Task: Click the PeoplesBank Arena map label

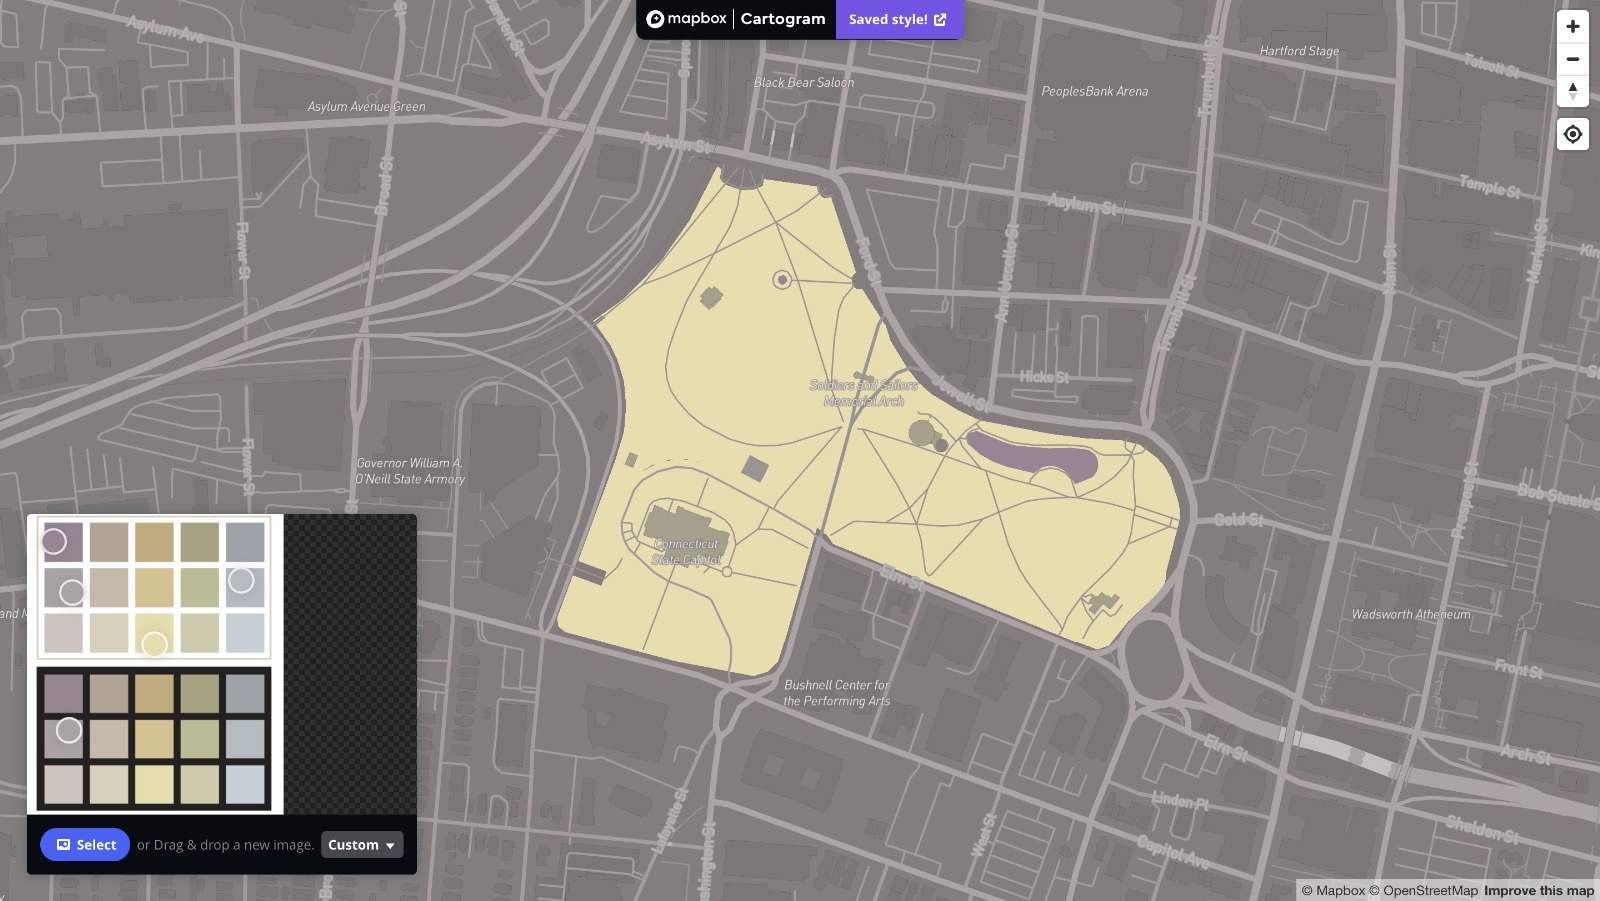Action: click(x=1094, y=91)
